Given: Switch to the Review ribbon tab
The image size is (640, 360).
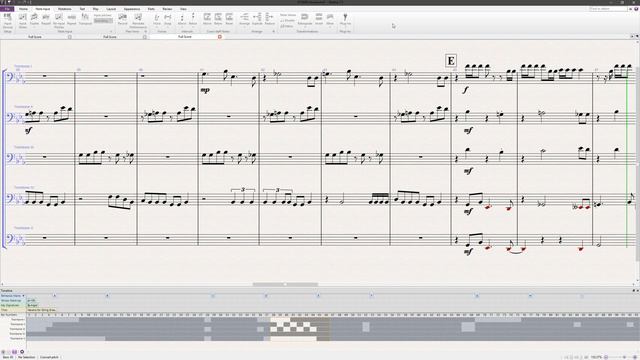Looking at the screenshot, I should tap(167, 9).
